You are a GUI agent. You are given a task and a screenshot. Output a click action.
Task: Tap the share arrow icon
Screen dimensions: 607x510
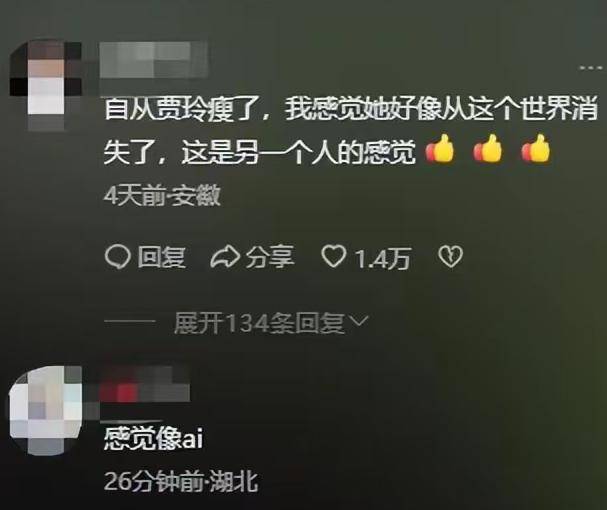[x=225, y=256]
